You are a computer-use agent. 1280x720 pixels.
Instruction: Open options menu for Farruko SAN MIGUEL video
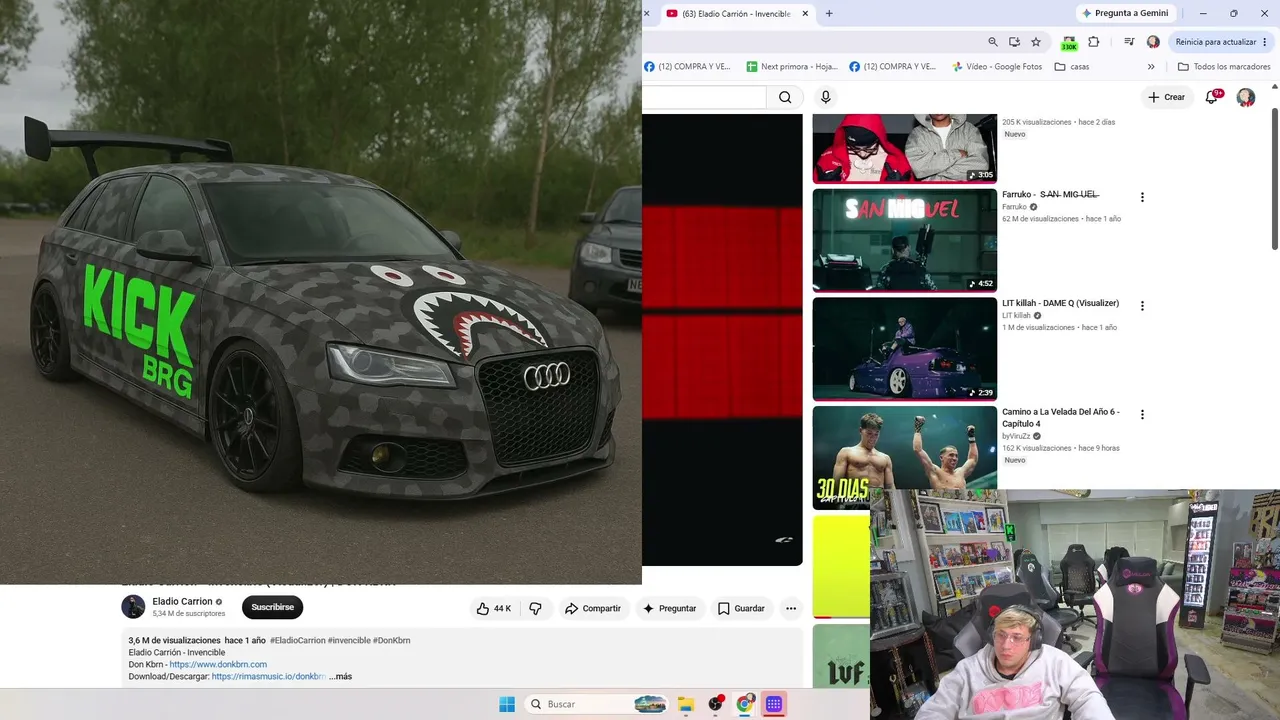[1142, 197]
